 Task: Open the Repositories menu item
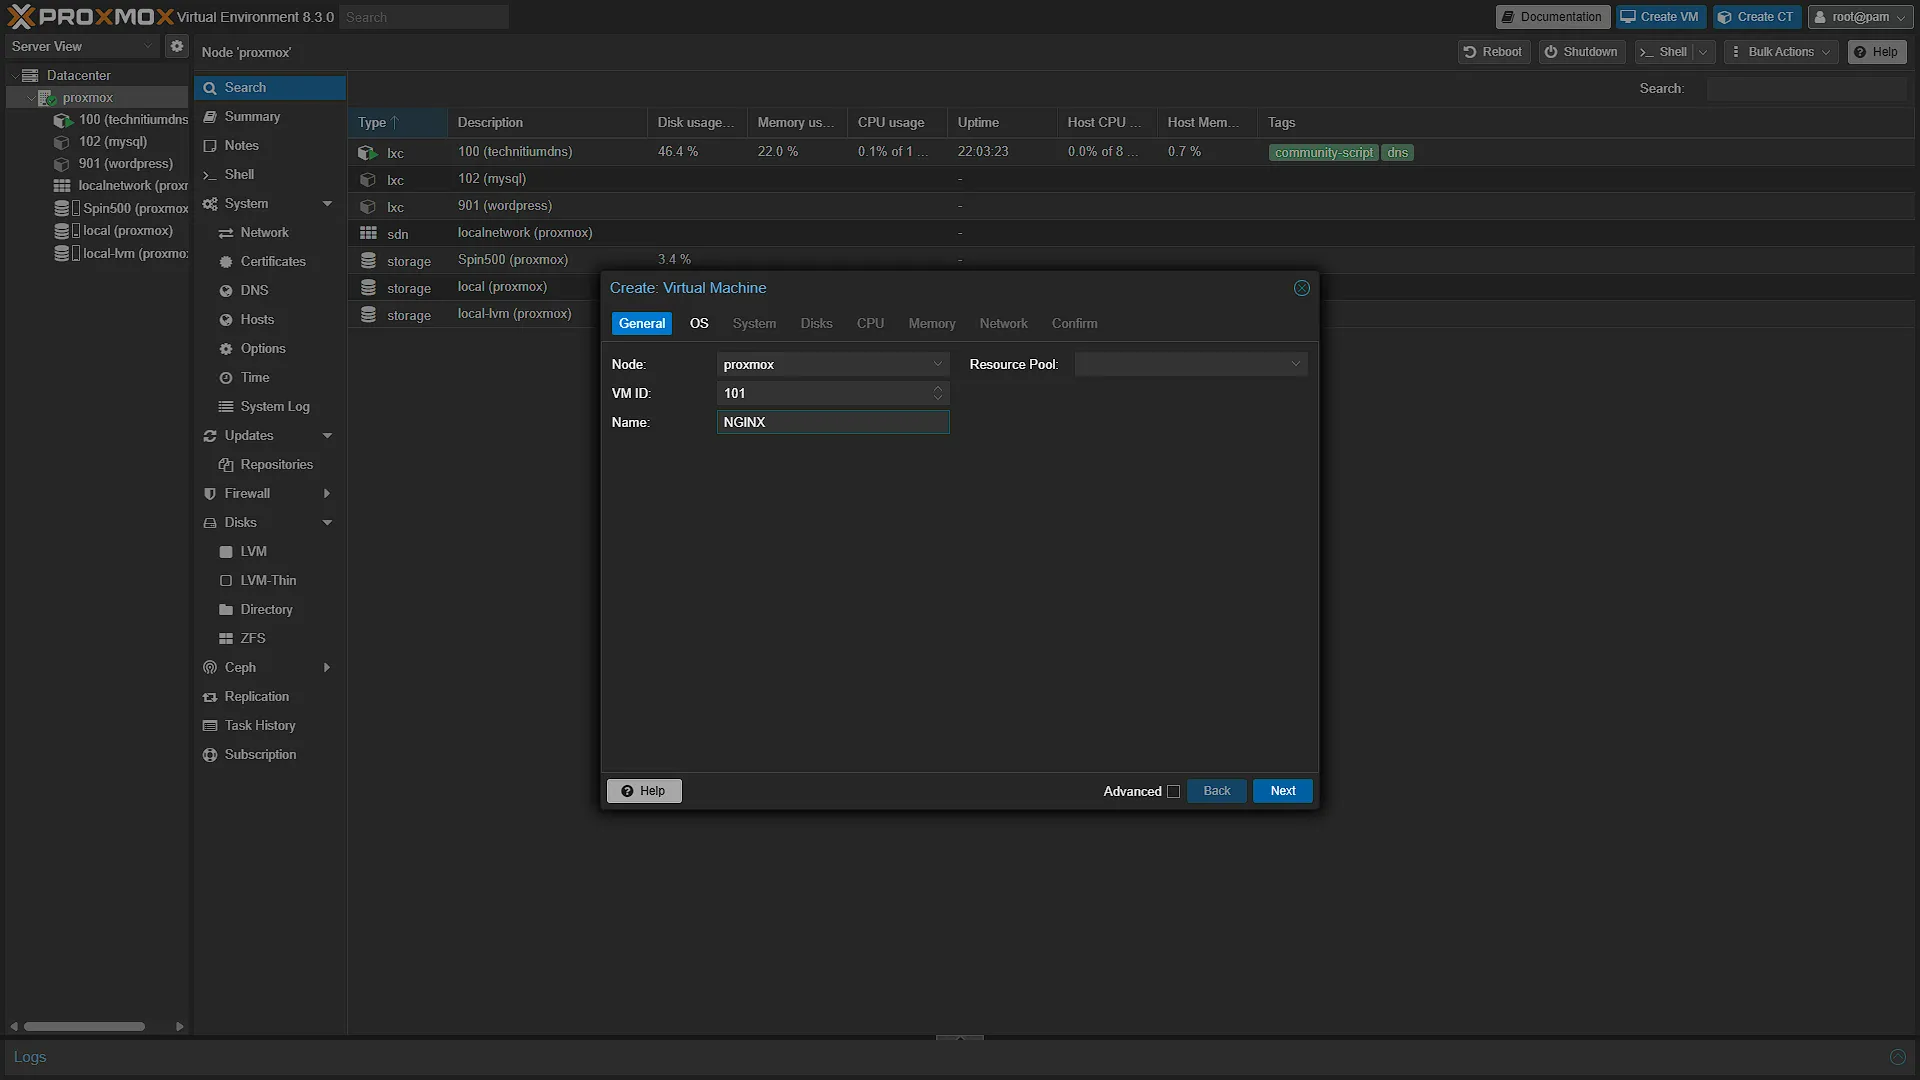point(277,464)
